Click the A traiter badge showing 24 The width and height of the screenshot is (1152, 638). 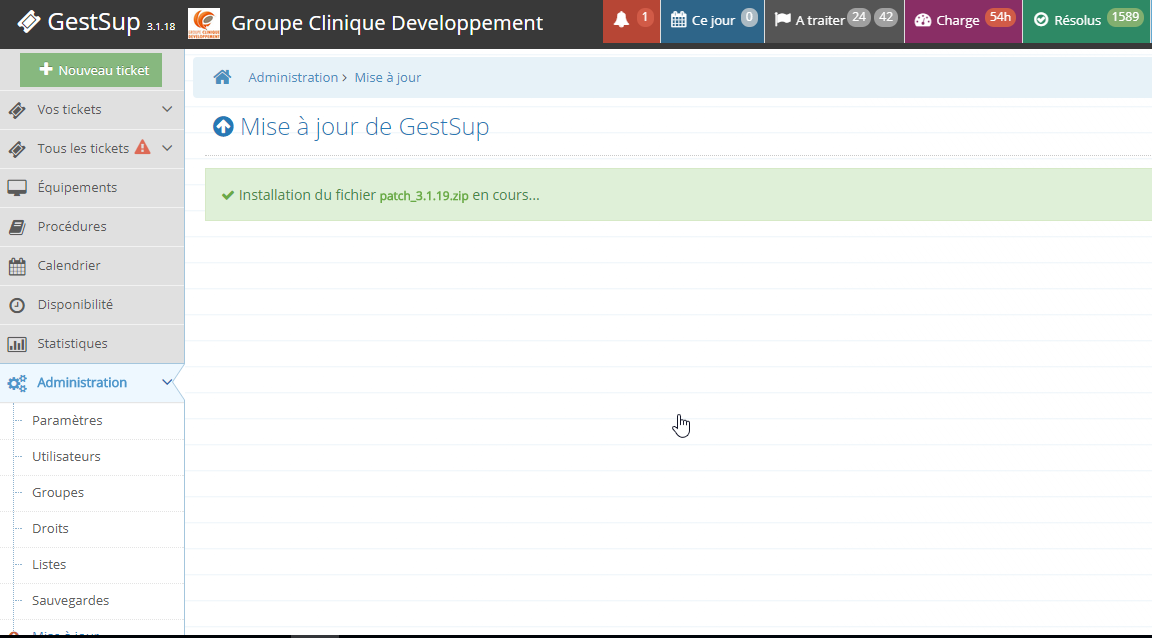tap(859, 17)
